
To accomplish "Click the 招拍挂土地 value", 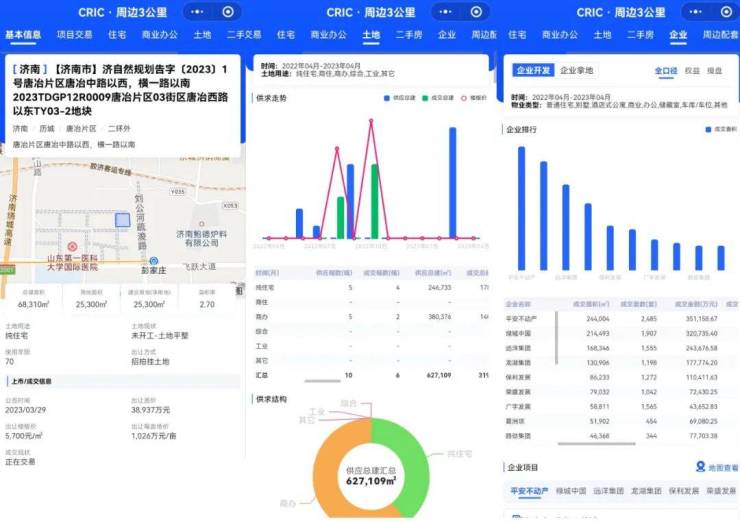I will coord(150,362).
